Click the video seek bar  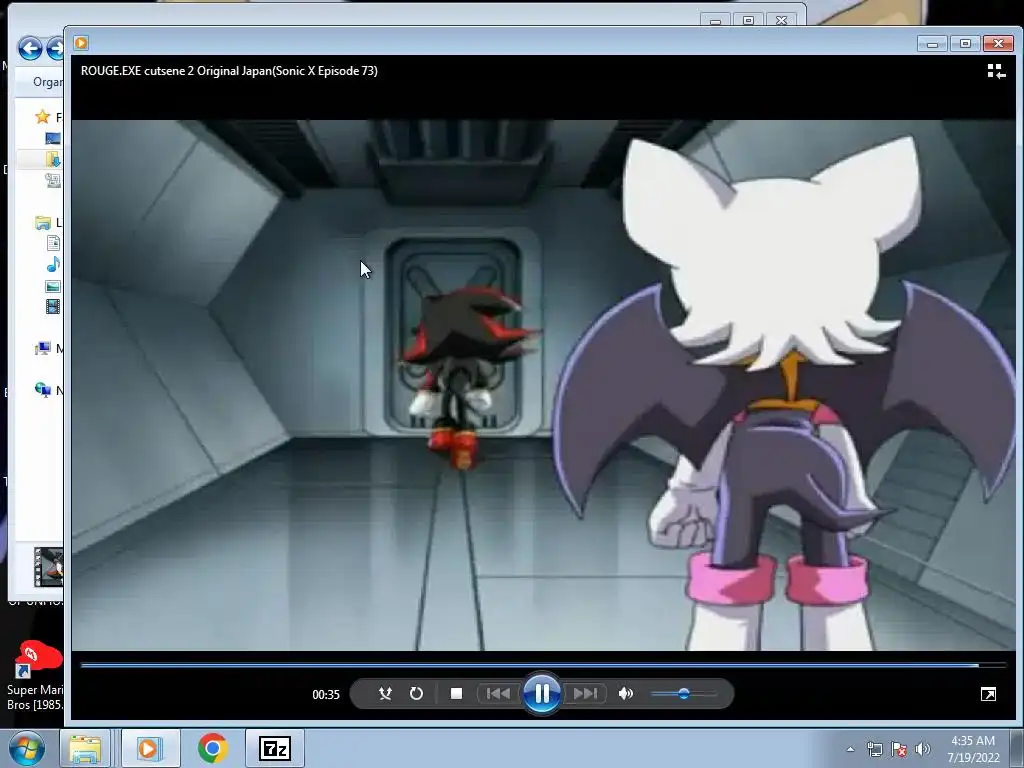[x=543, y=665]
